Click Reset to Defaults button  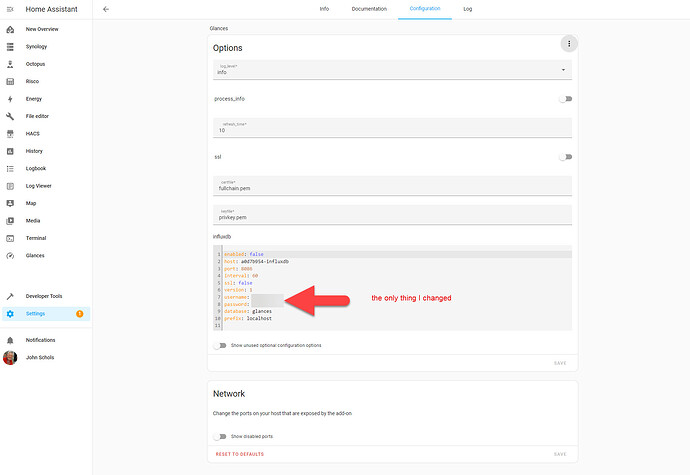pos(240,454)
